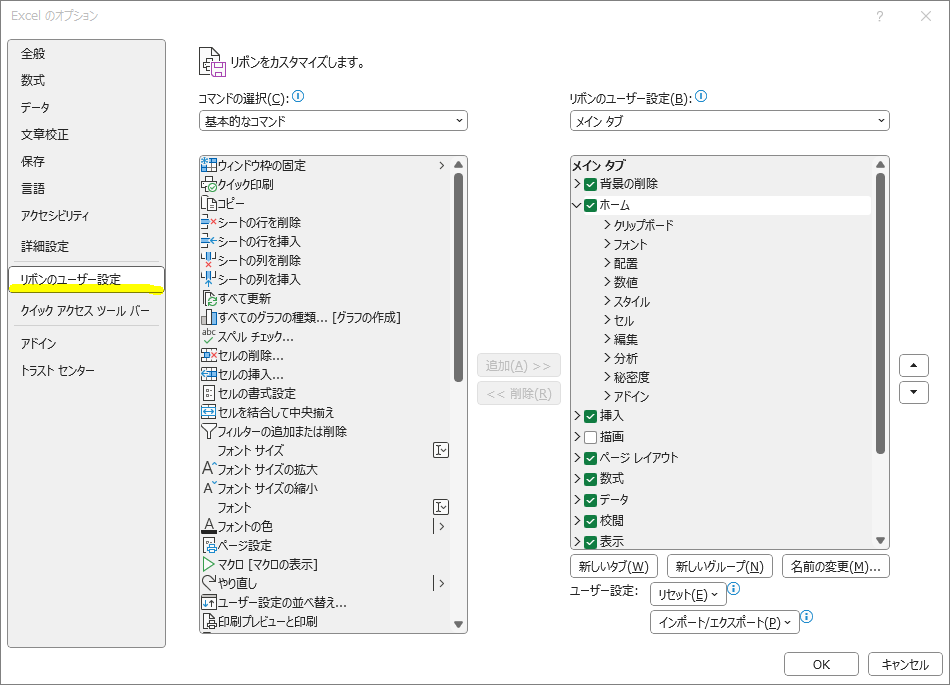
Task: Expand the 挿入 tab node
Action: click(577, 415)
